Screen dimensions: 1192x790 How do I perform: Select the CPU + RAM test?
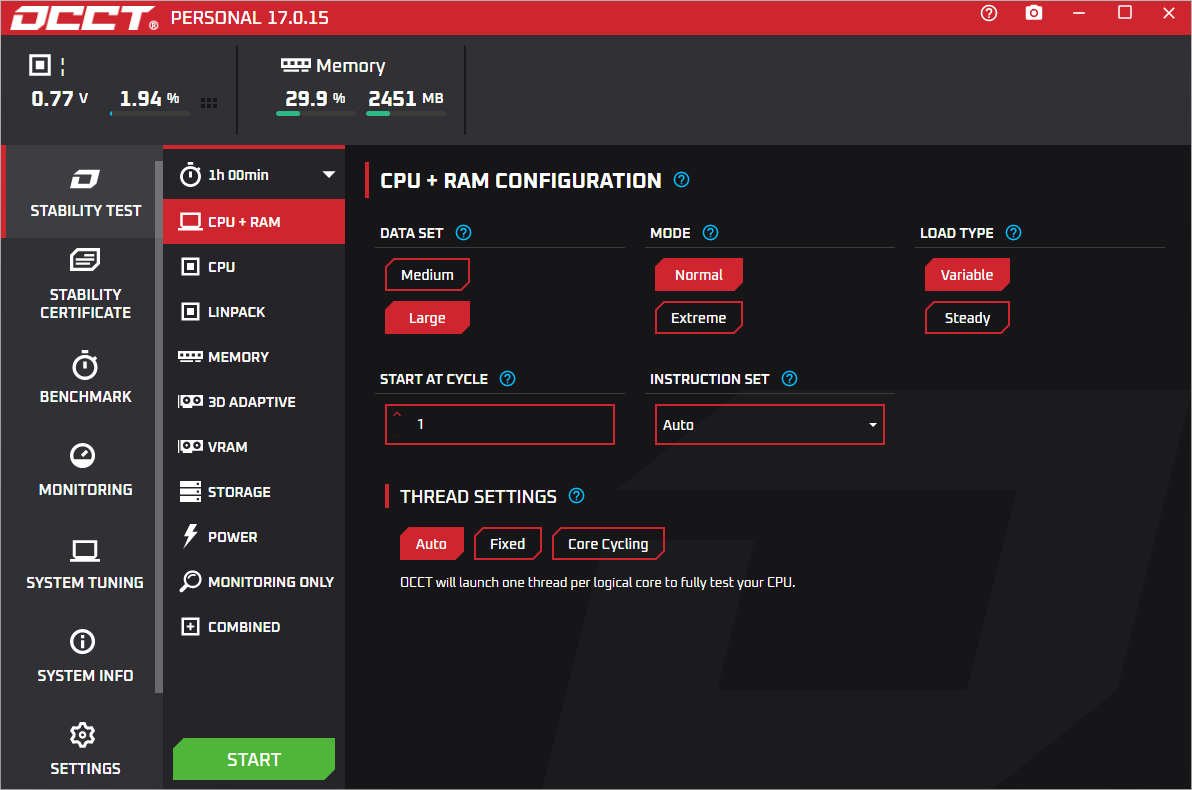[254, 221]
